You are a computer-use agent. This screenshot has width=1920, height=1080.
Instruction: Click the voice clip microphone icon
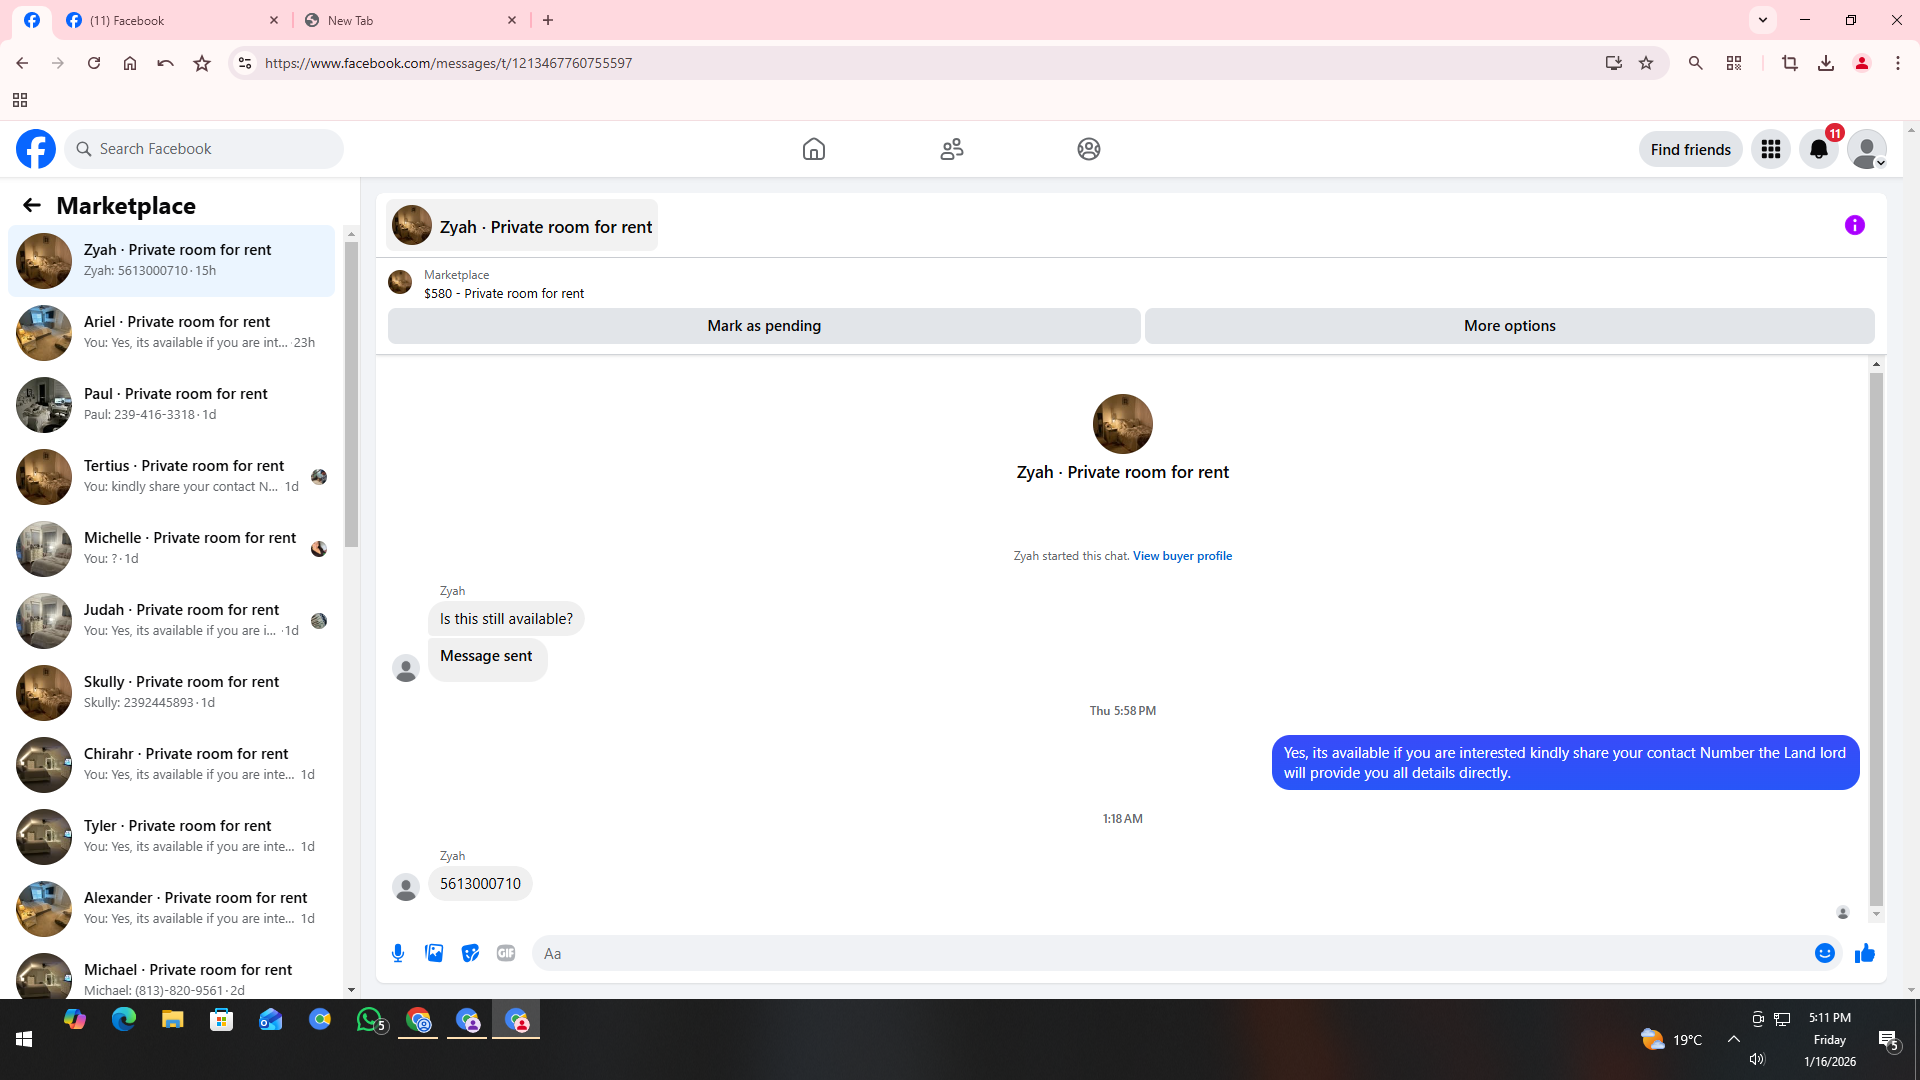pyautogui.click(x=398, y=953)
